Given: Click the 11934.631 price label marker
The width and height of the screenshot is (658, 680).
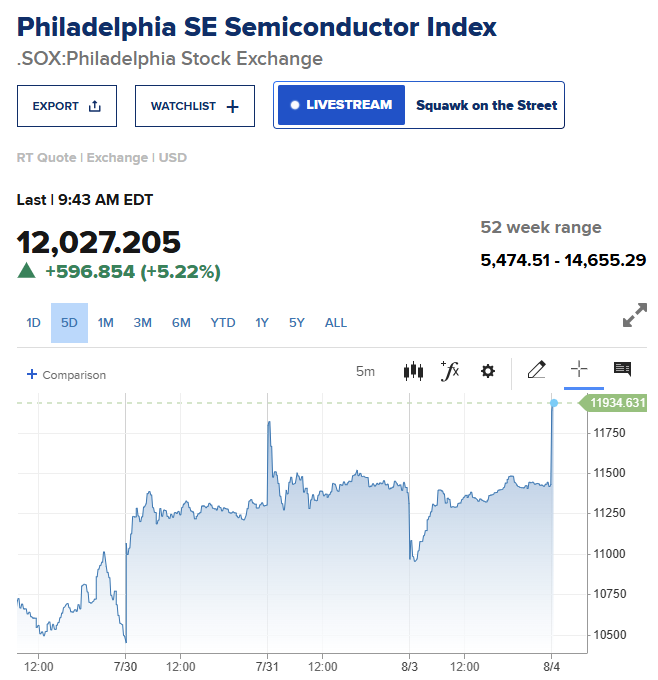Looking at the screenshot, I should pos(614,403).
